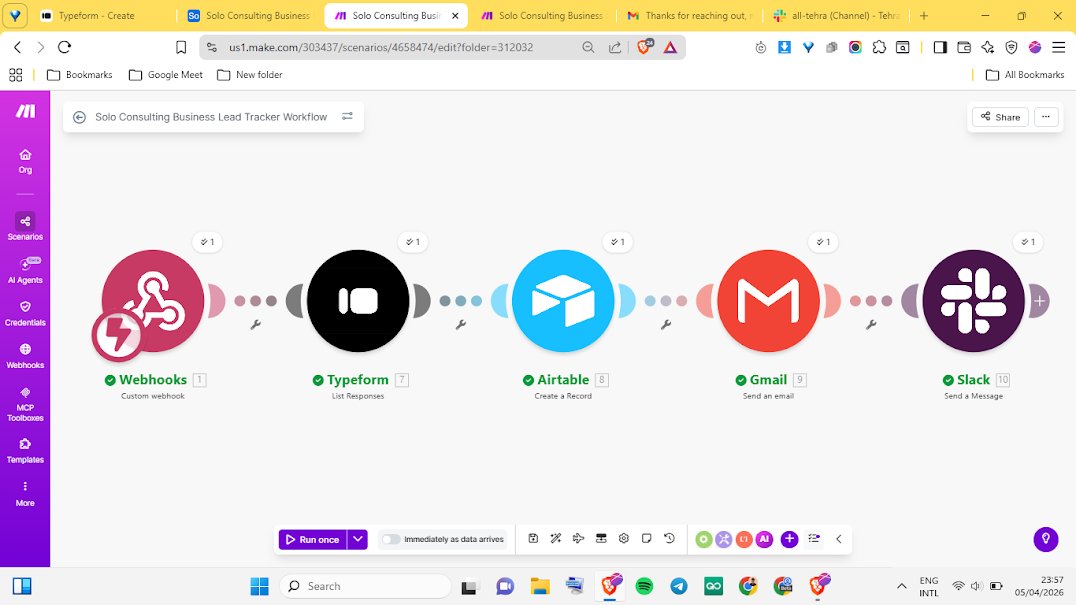Click the Windows taskbar Search box

(x=365, y=586)
